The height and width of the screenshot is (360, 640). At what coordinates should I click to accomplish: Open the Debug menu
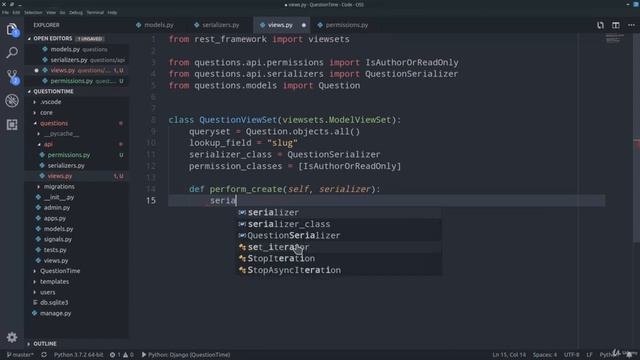(x=76, y=13)
